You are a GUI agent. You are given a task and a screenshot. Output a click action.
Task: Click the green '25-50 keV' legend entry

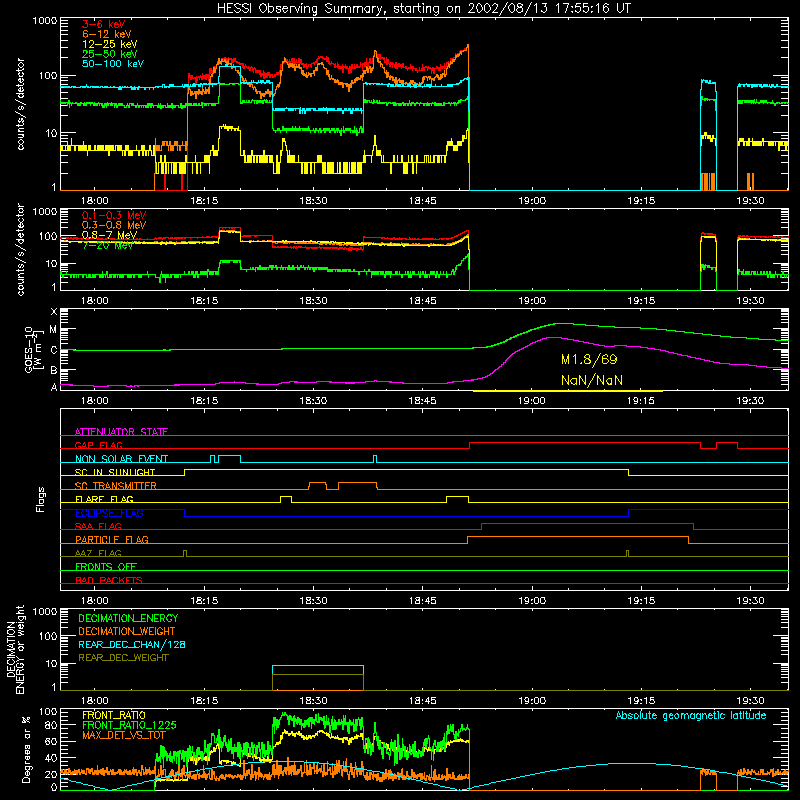tap(110, 54)
